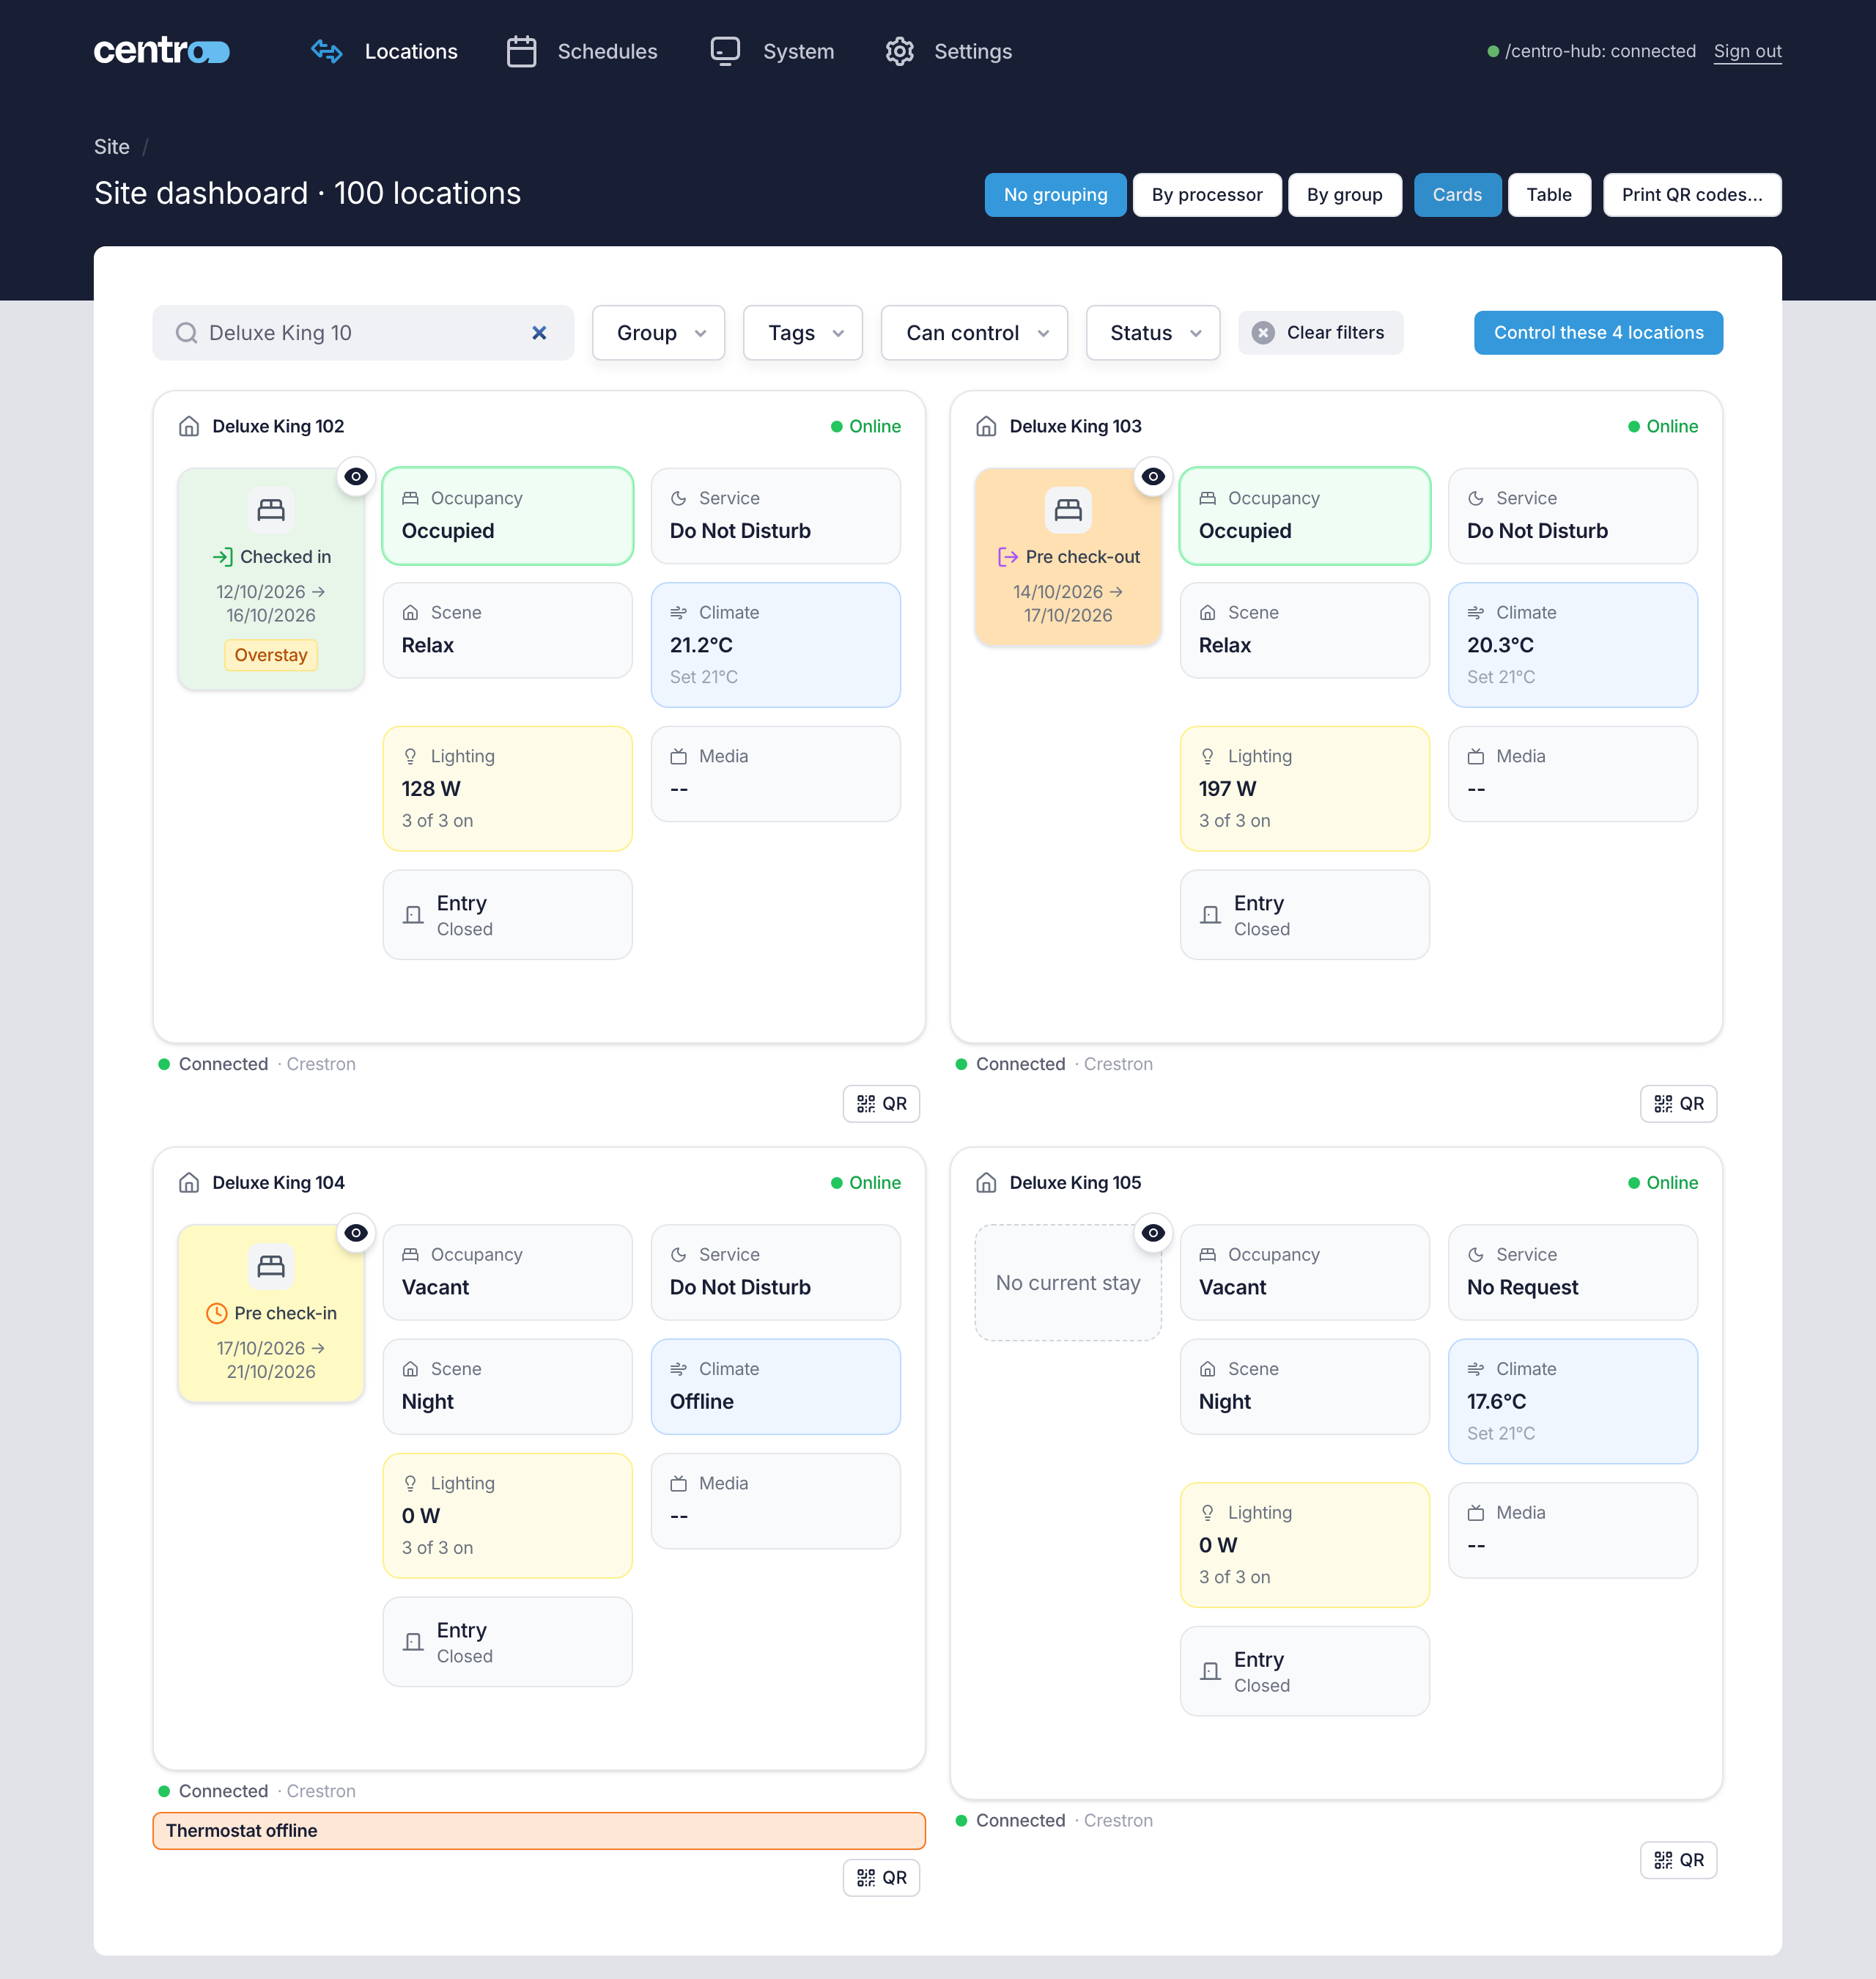Click the centro logo

click(x=161, y=51)
